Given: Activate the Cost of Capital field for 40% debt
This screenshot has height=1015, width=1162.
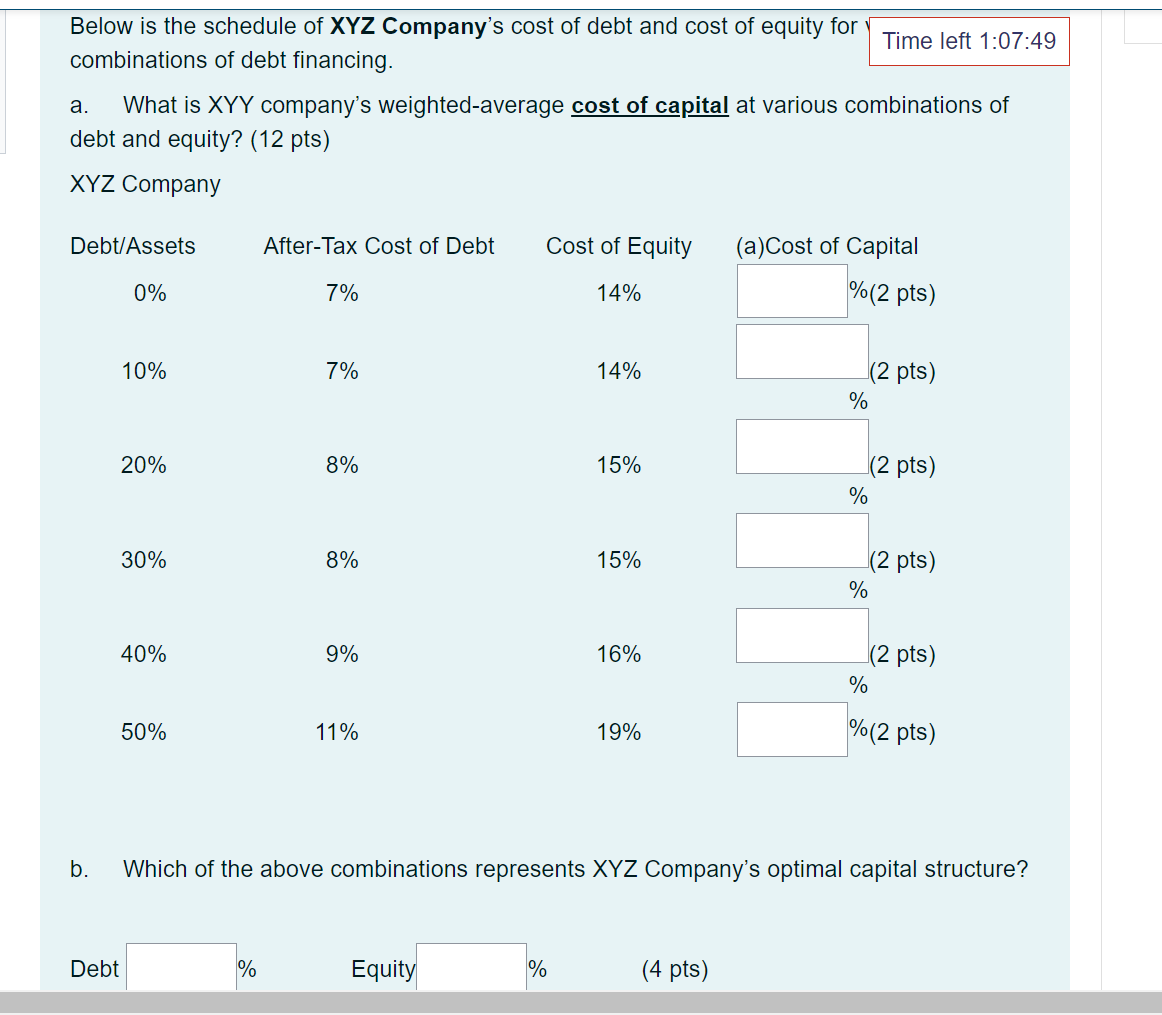Looking at the screenshot, I should 802,636.
